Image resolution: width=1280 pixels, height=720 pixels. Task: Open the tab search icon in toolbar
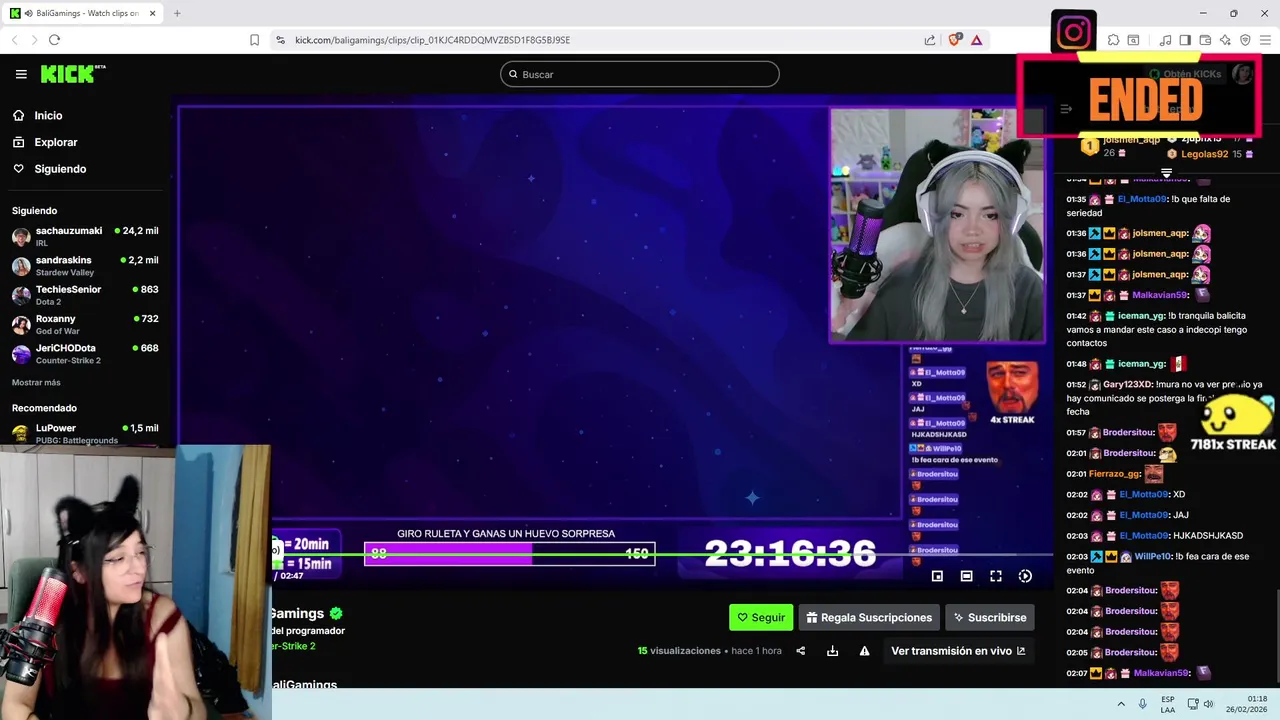pyautogui.click(x=1133, y=40)
